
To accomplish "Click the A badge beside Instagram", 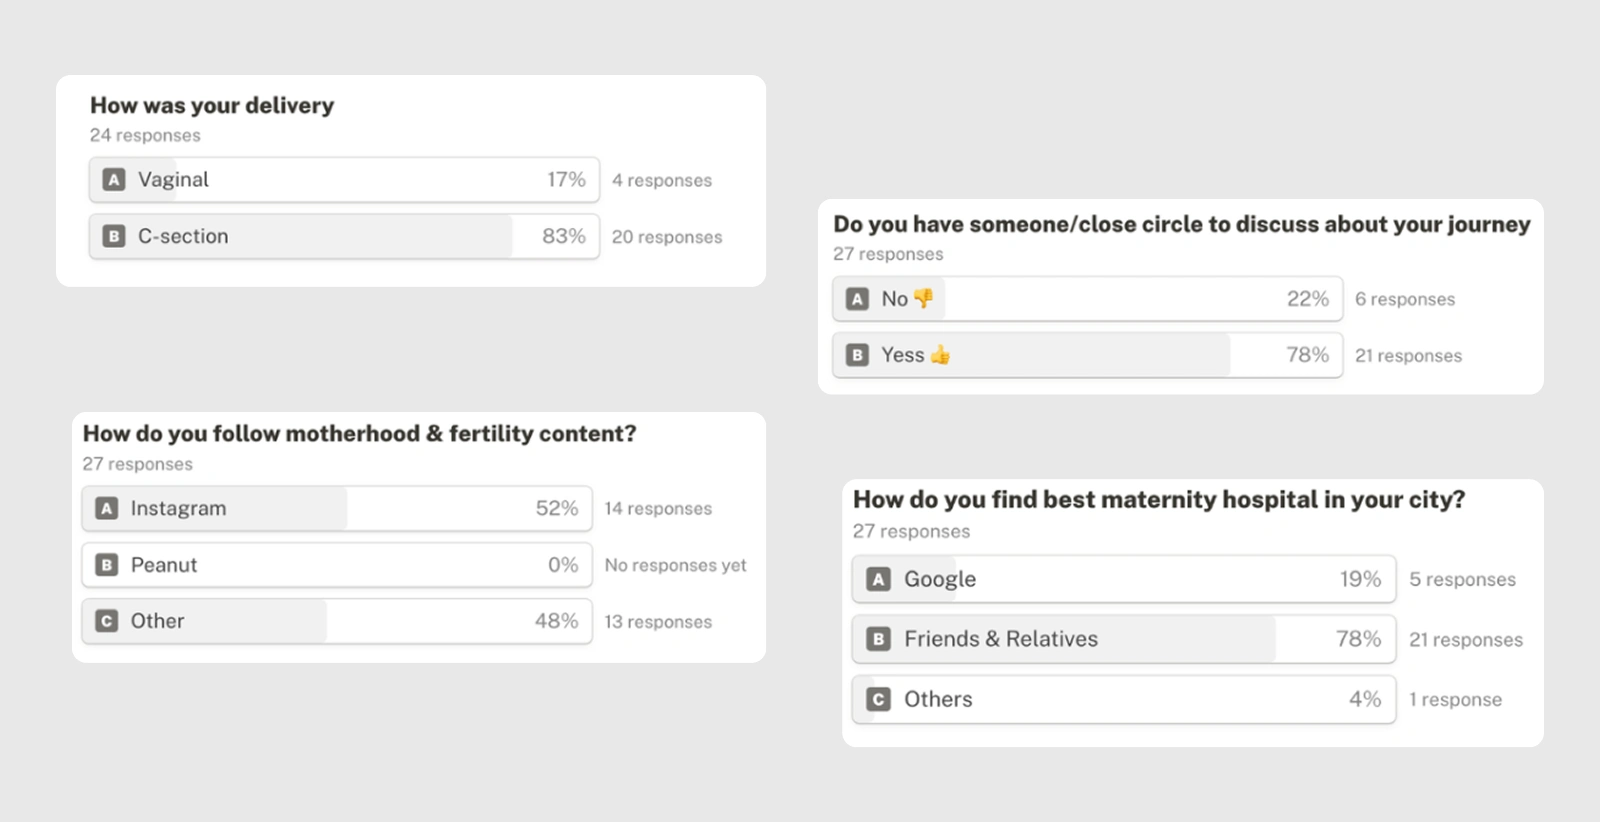I will [x=107, y=508].
